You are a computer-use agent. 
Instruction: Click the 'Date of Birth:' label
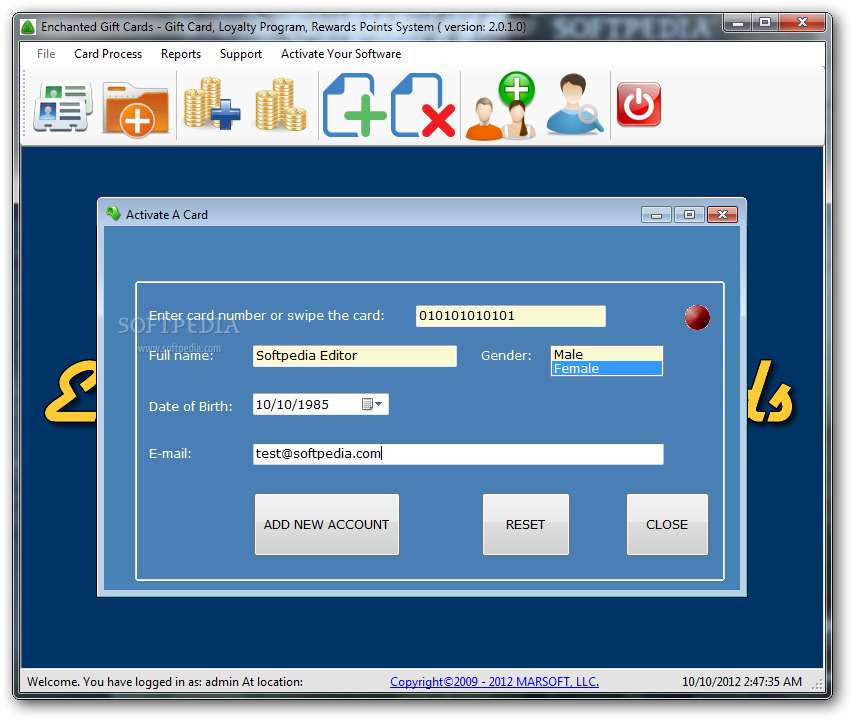click(190, 406)
